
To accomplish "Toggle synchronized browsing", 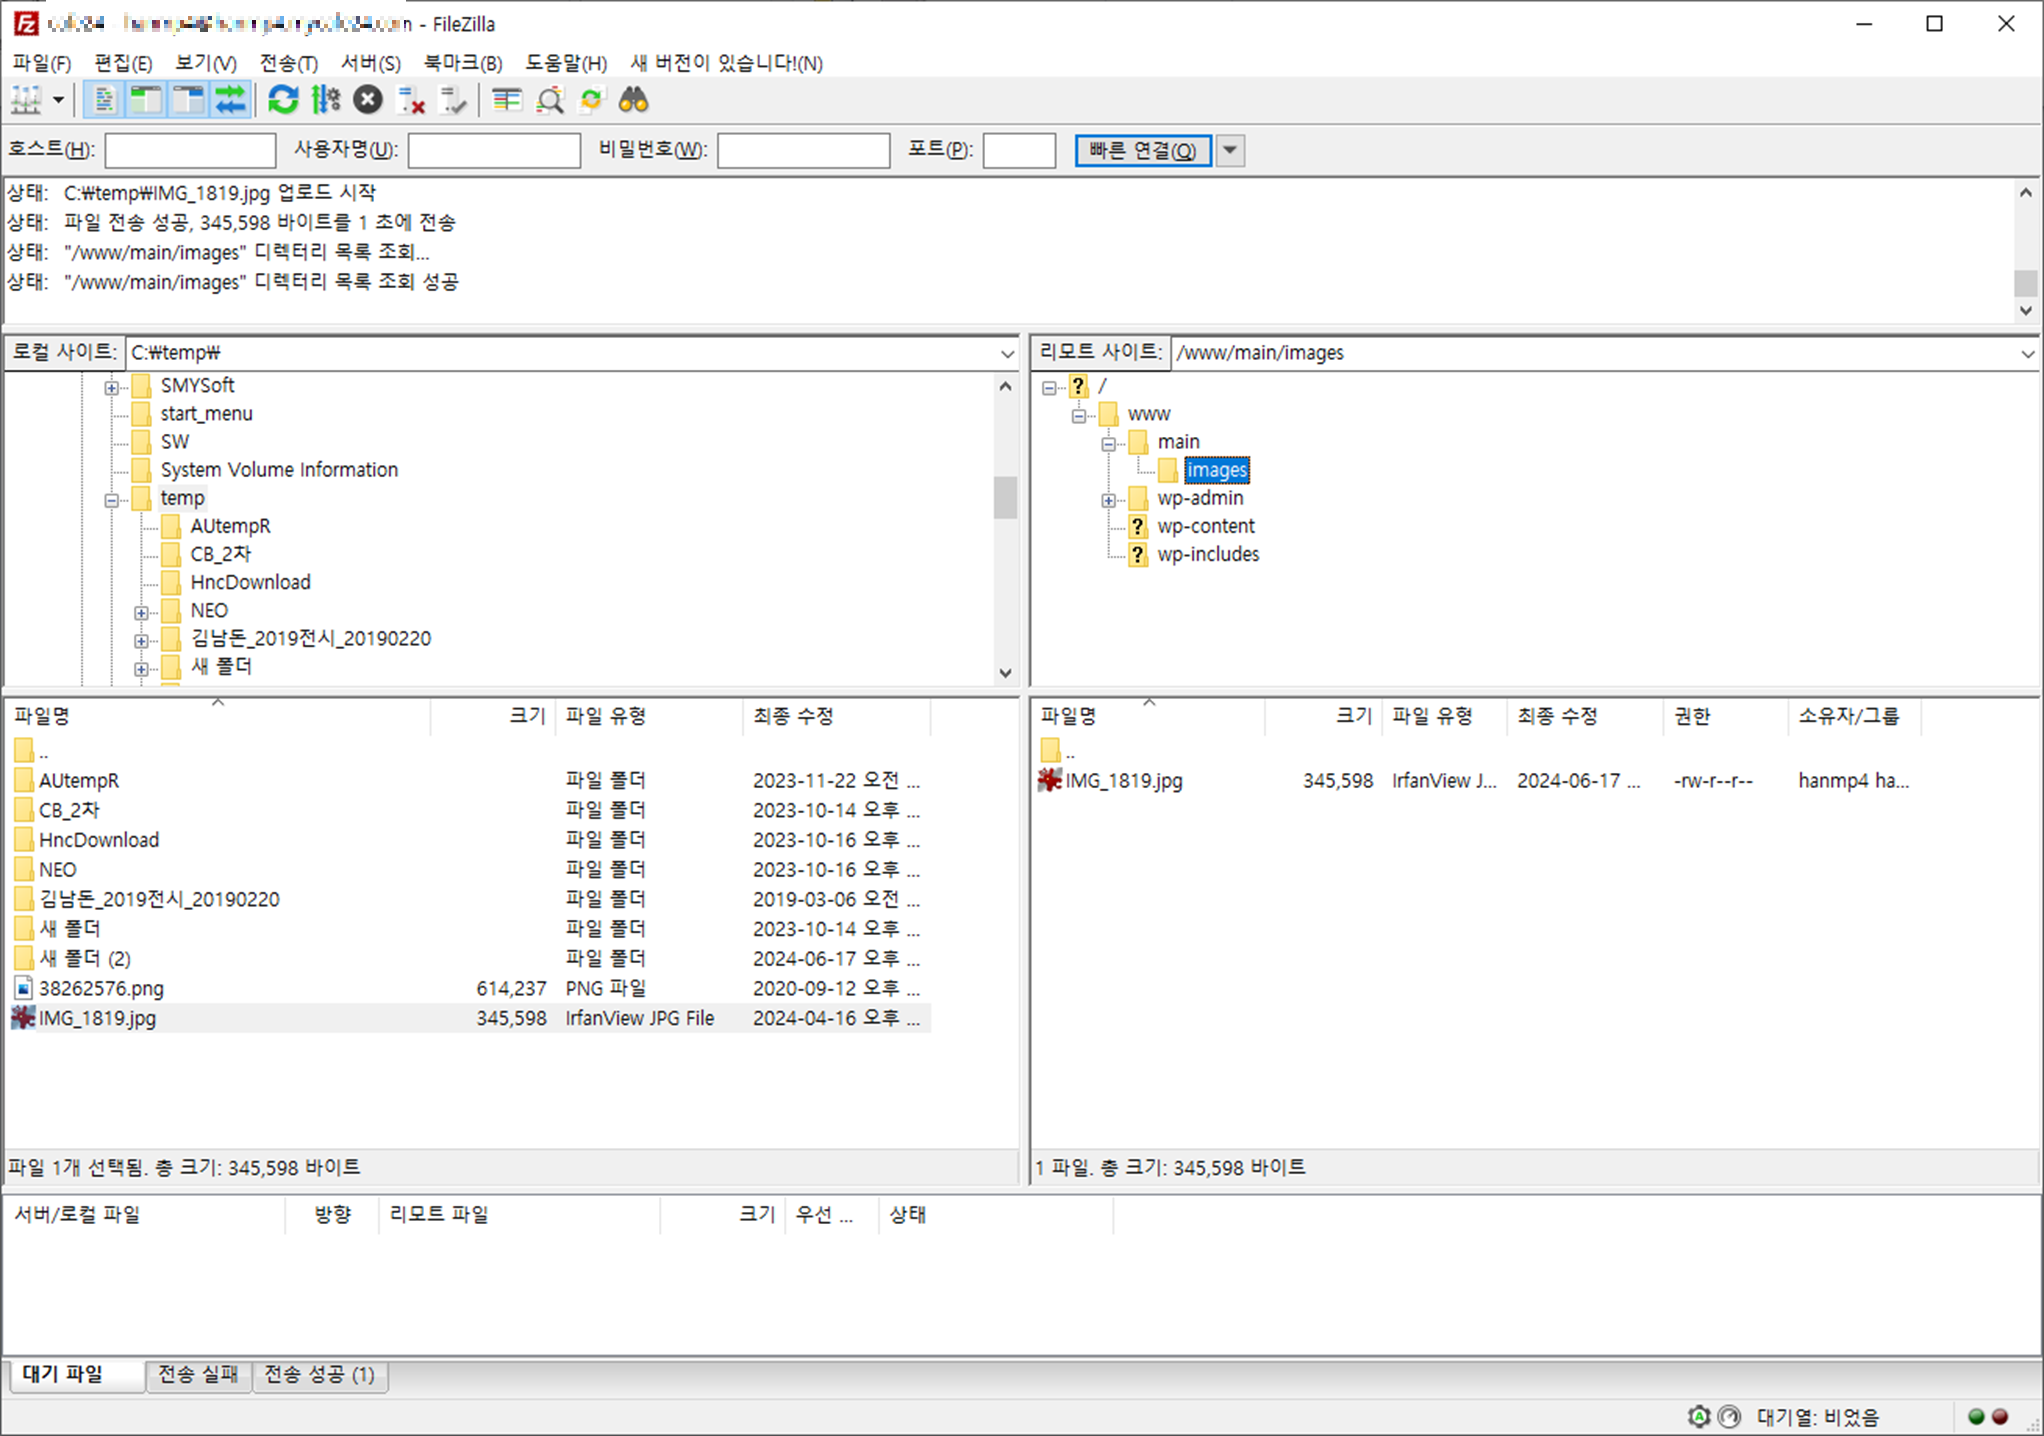I will pos(591,100).
